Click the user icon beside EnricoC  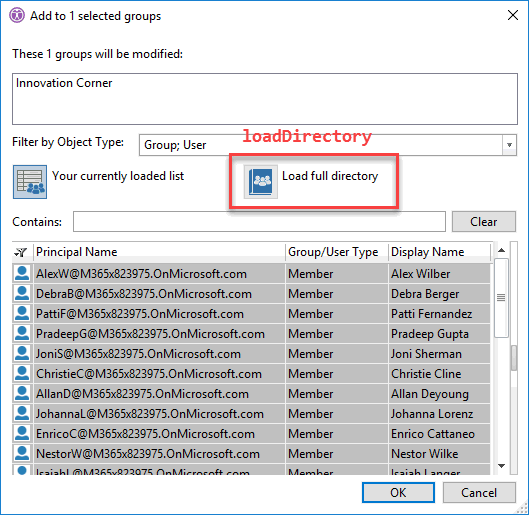coord(22,433)
